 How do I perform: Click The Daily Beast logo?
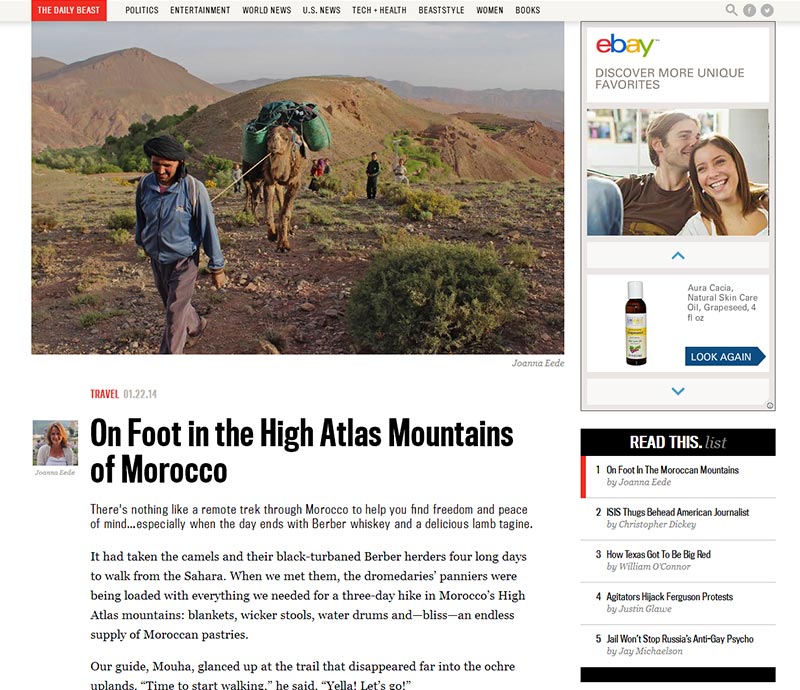pos(69,10)
